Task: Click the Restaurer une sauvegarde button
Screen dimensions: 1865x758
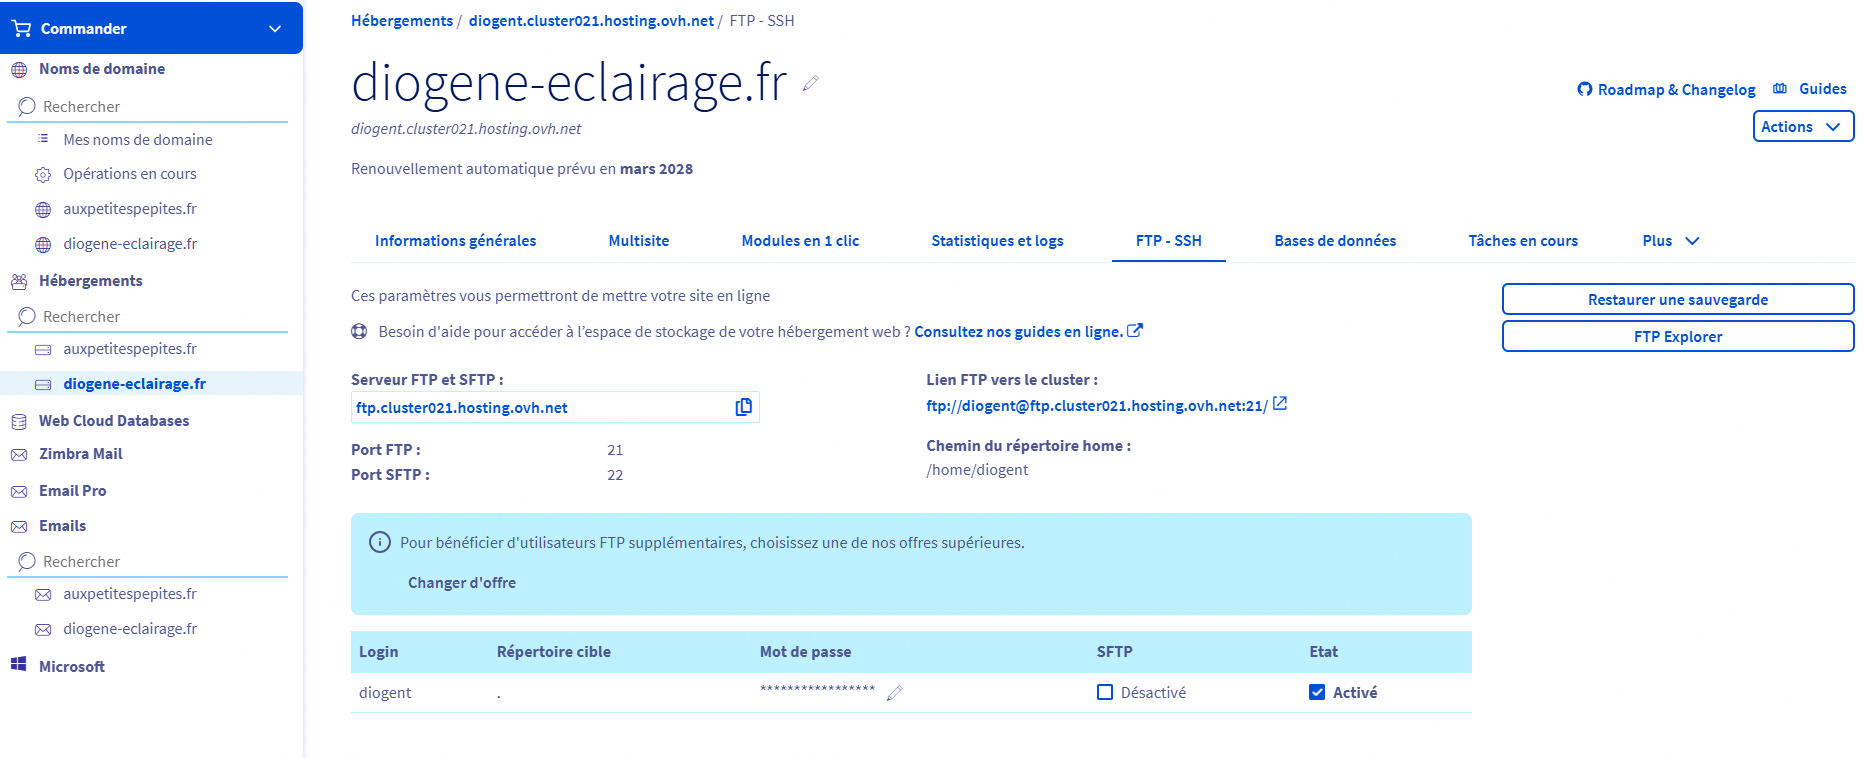Action: click(1677, 300)
